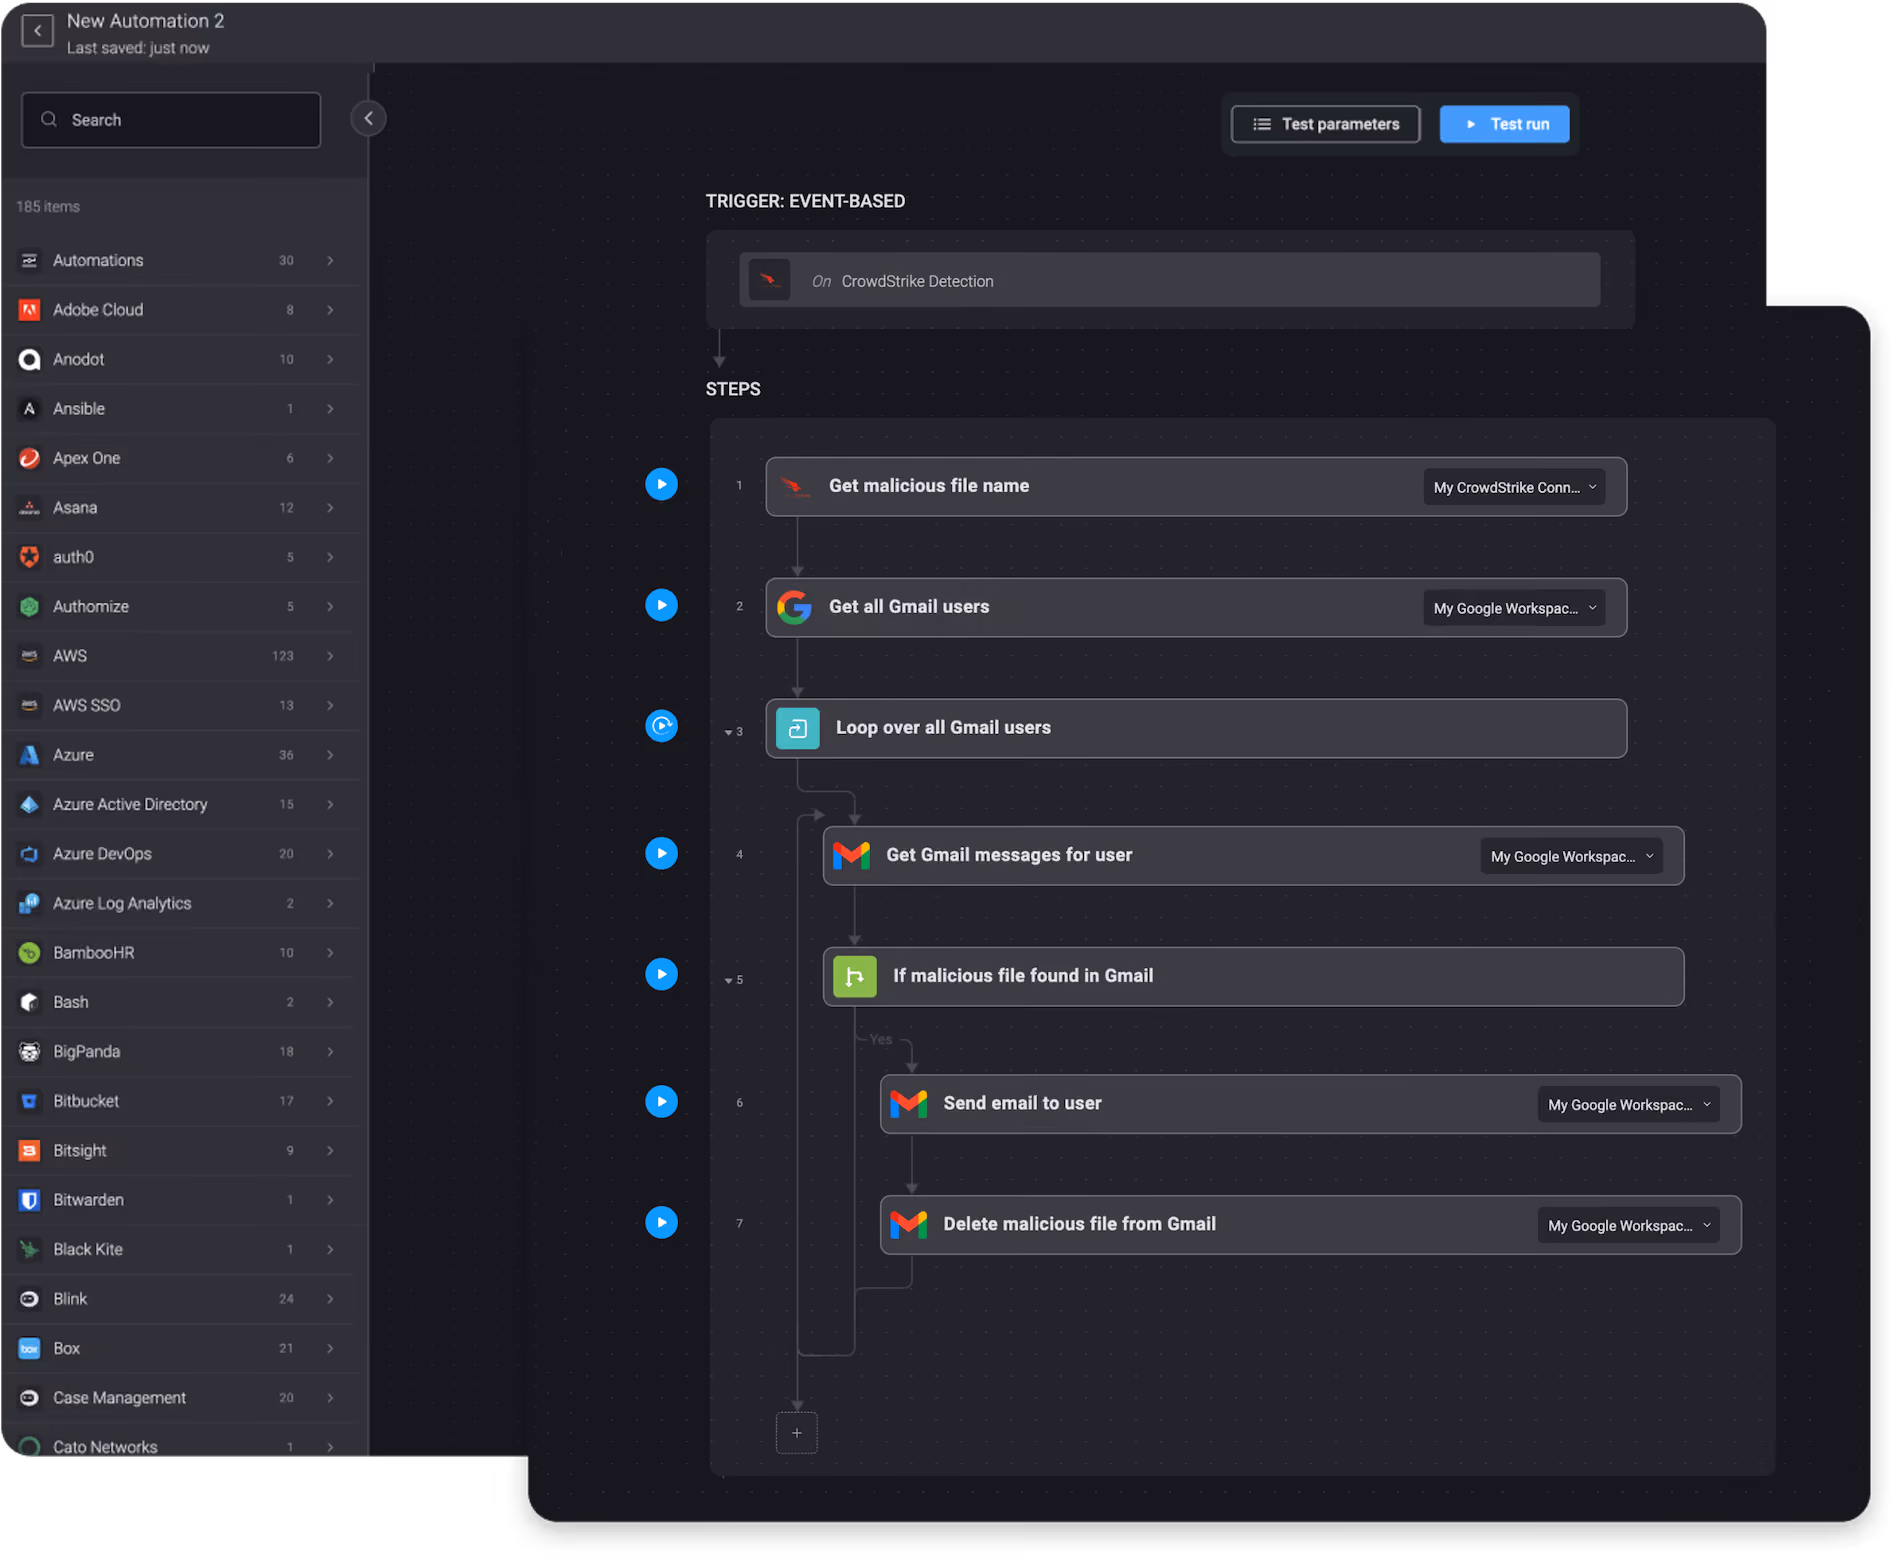Click the CrowdStrike icon in the trigger row
This screenshot has height=1560, width=1900.
coord(769,281)
